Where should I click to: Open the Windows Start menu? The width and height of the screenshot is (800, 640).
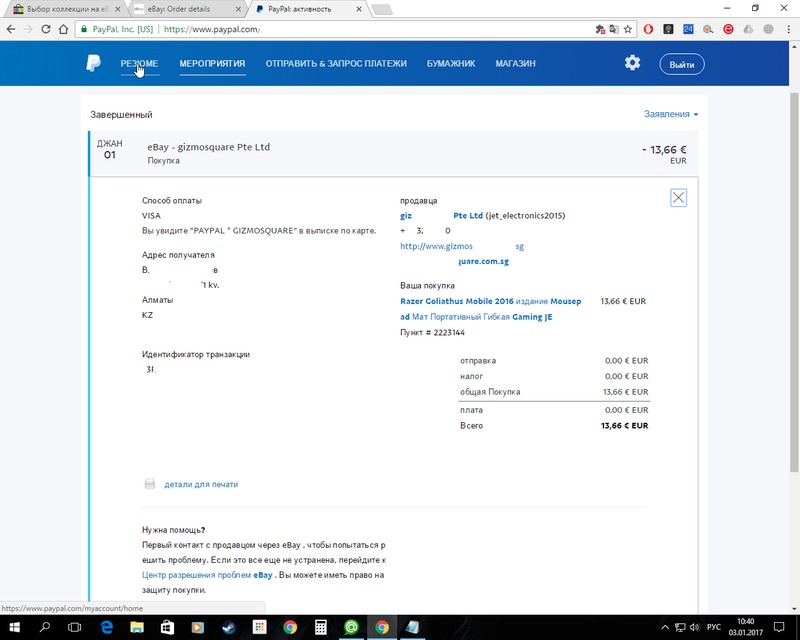pos(14,627)
